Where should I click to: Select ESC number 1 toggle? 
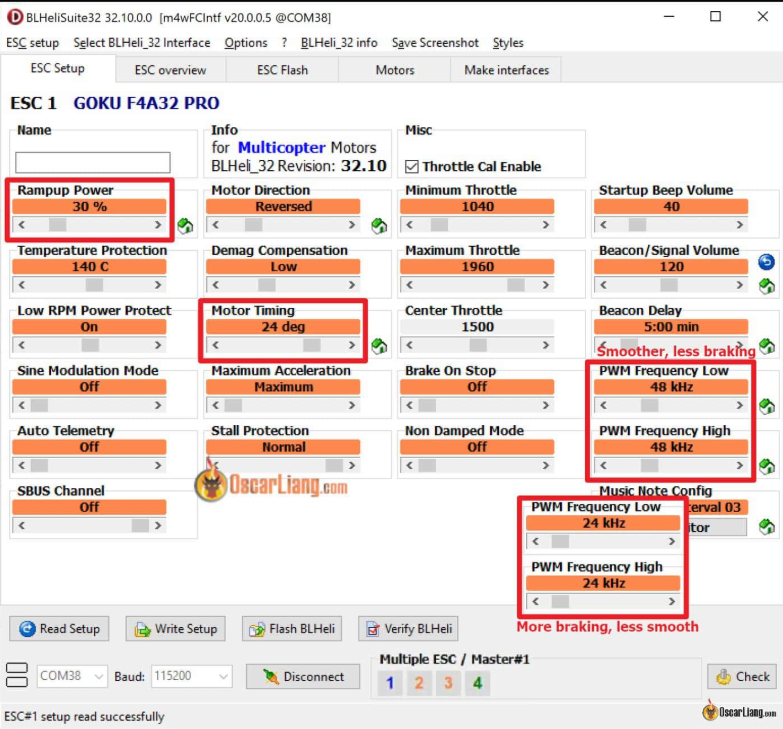(x=390, y=683)
